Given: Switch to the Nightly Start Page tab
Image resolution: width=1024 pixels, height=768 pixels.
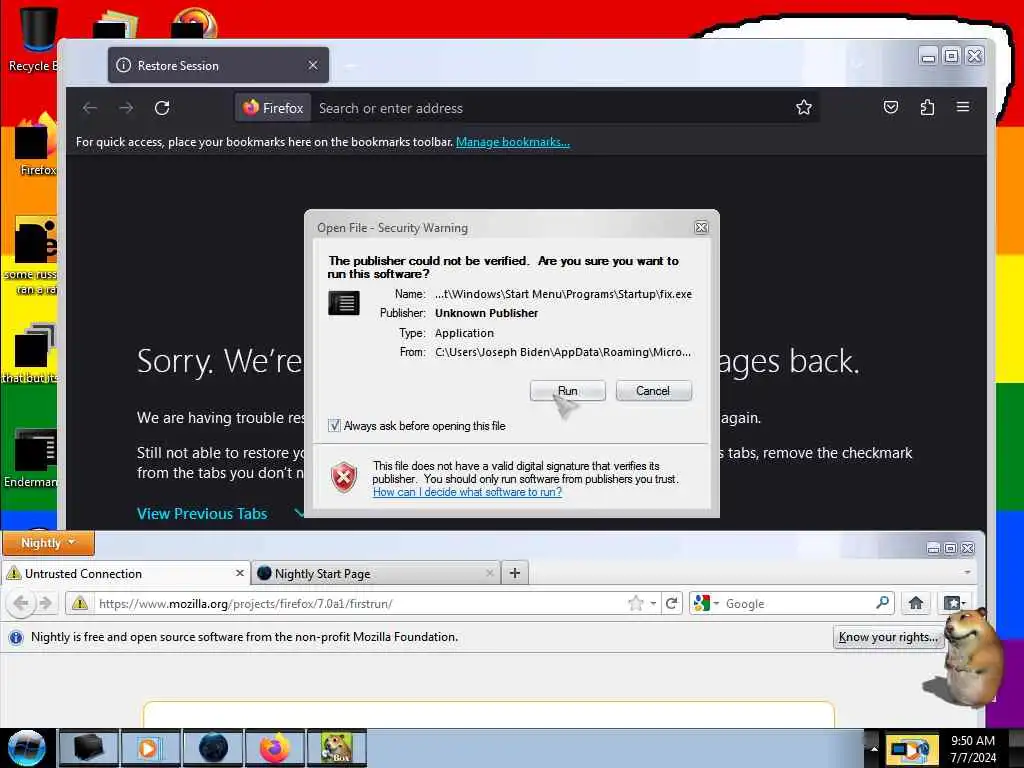Looking at the screenshot, I should pyautogui.click(x=376, y=573).
